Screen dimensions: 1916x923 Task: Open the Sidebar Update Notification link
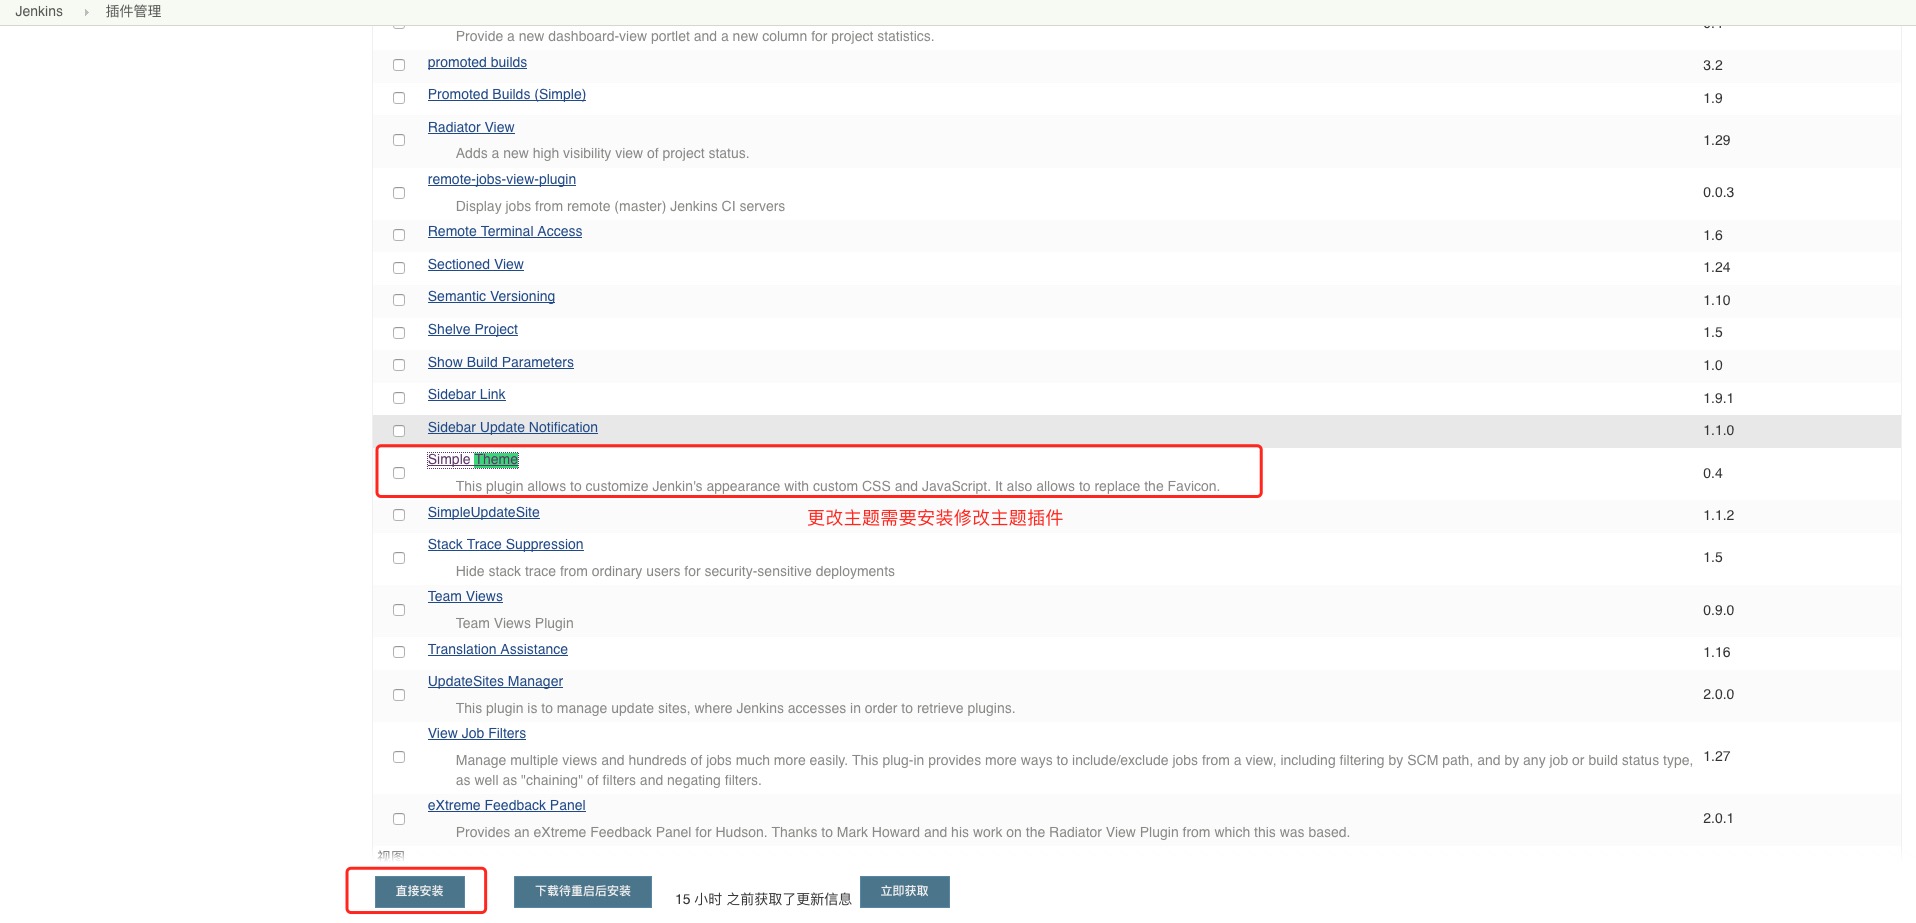click(513, 427)
